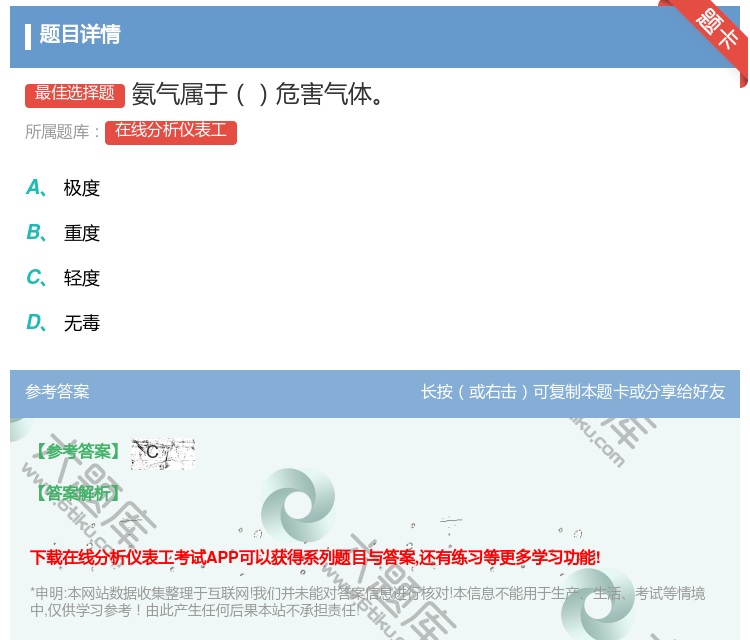Image resolution: width=750 pixels, height=640 pixels.
Task: Choose option D 无毒
Action: pos(63,323)
